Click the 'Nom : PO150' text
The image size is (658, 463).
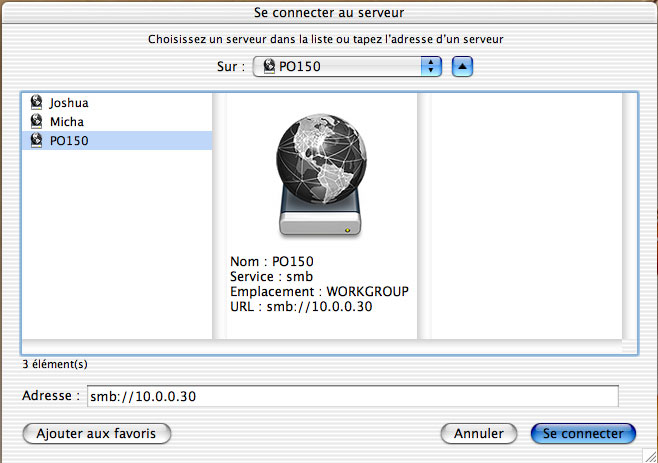point(272,262)
